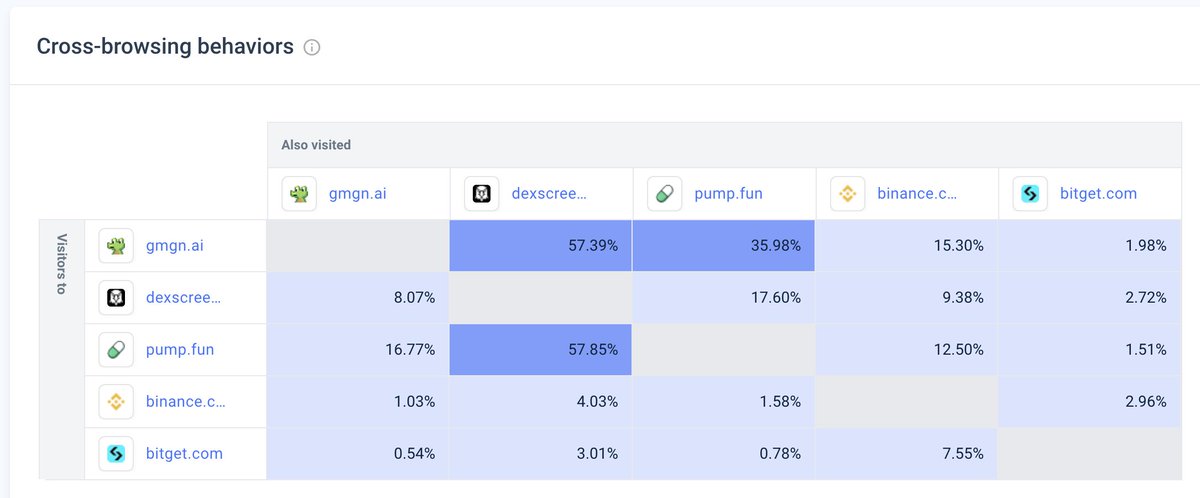
Task: Open the dexscree… column header link
Action: click(549, 194)
